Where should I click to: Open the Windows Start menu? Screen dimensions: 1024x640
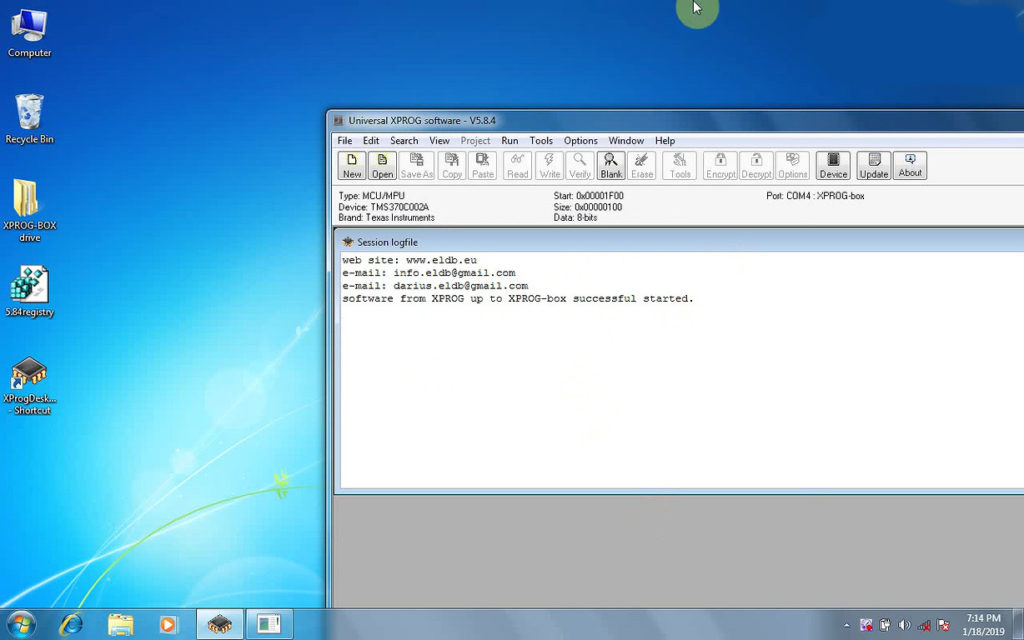pos(21,624)
